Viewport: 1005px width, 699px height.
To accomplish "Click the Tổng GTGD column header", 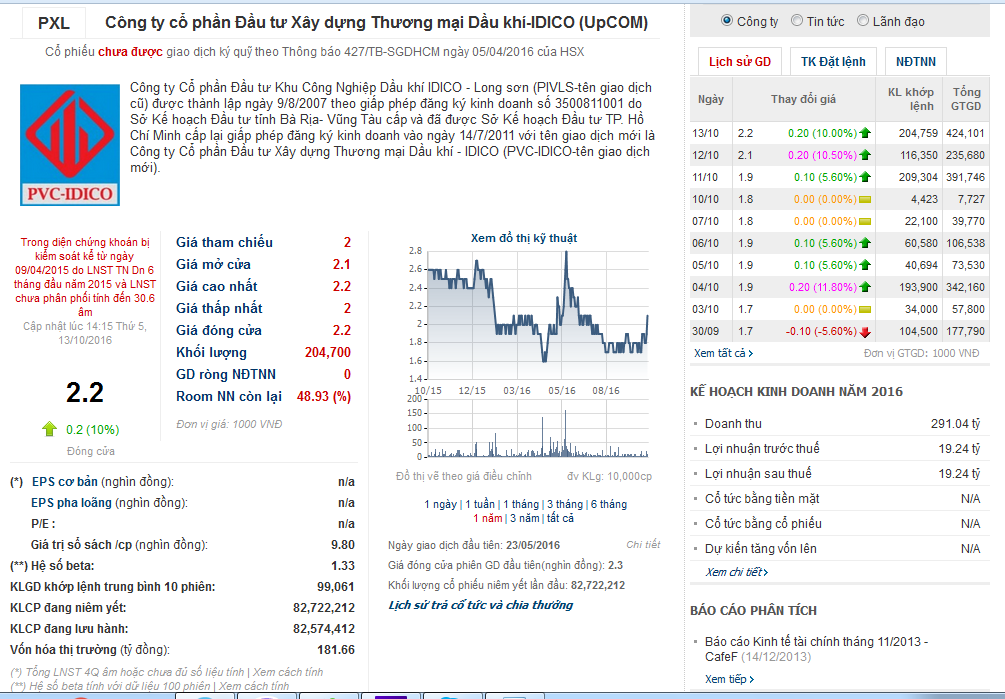I will [966, 99].
